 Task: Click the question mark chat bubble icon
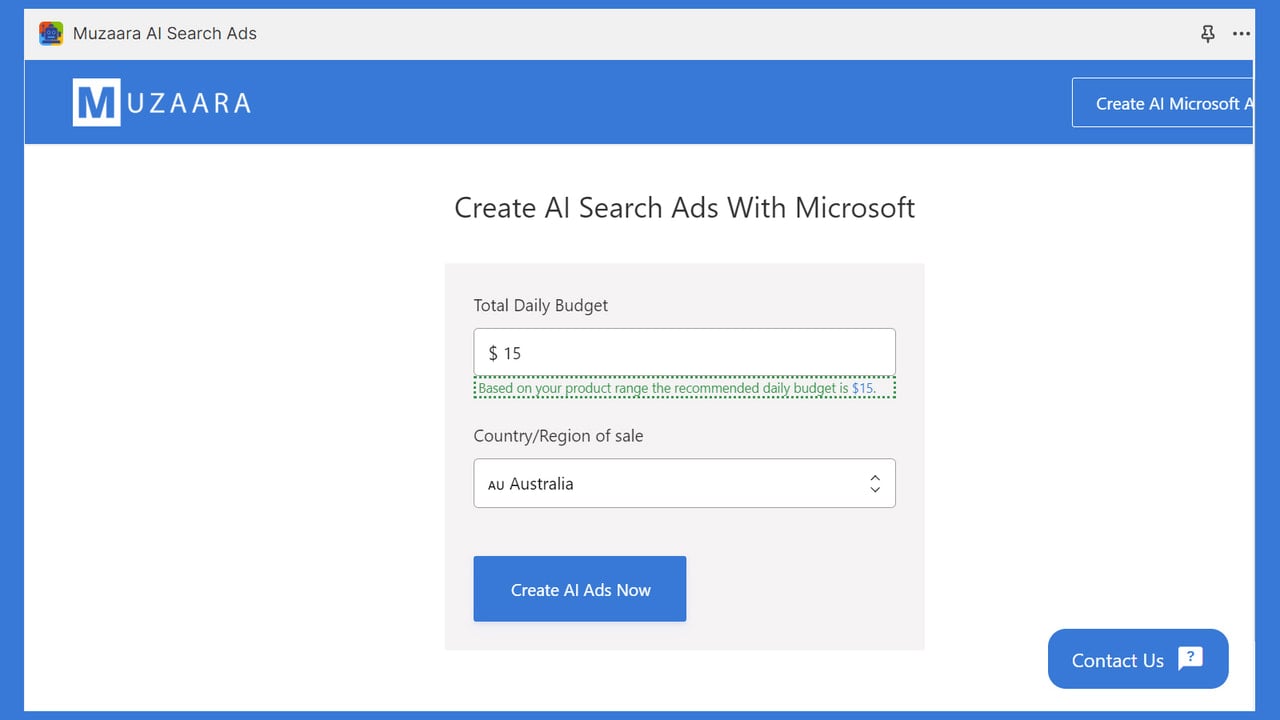(x=1190, y=658)
